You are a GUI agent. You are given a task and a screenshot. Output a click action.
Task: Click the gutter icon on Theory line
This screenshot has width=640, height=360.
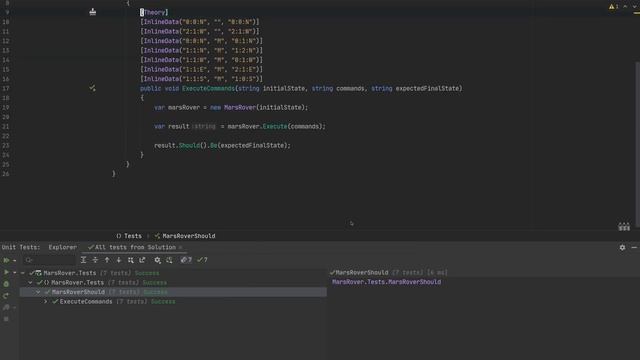[93, 12]
